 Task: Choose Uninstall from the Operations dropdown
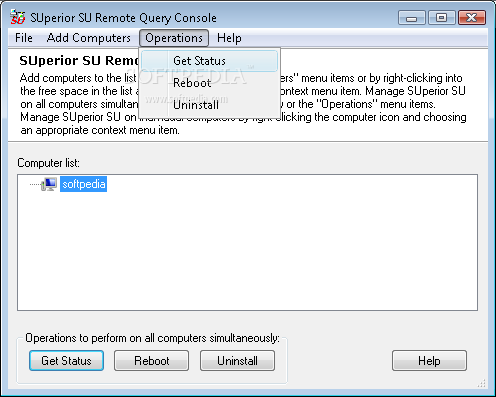209,105
